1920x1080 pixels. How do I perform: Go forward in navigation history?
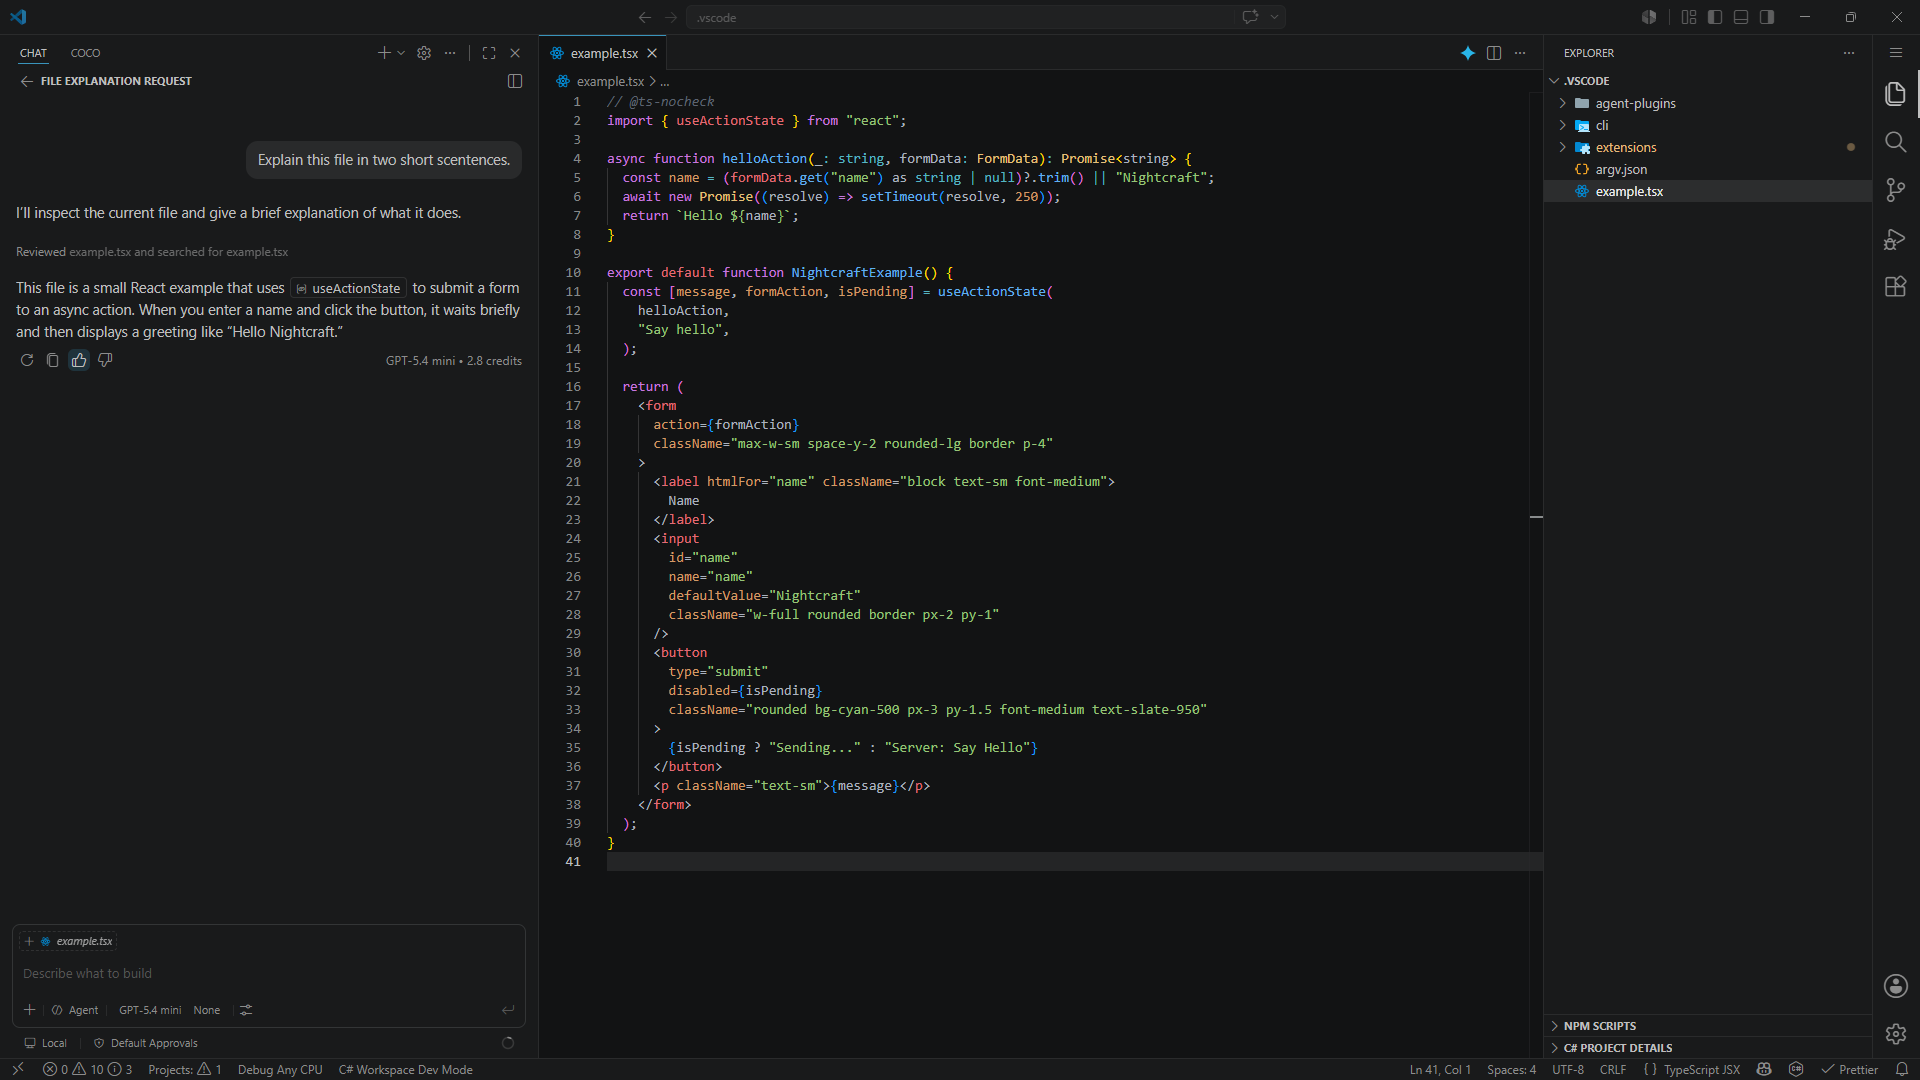click(x=671, y=17)
